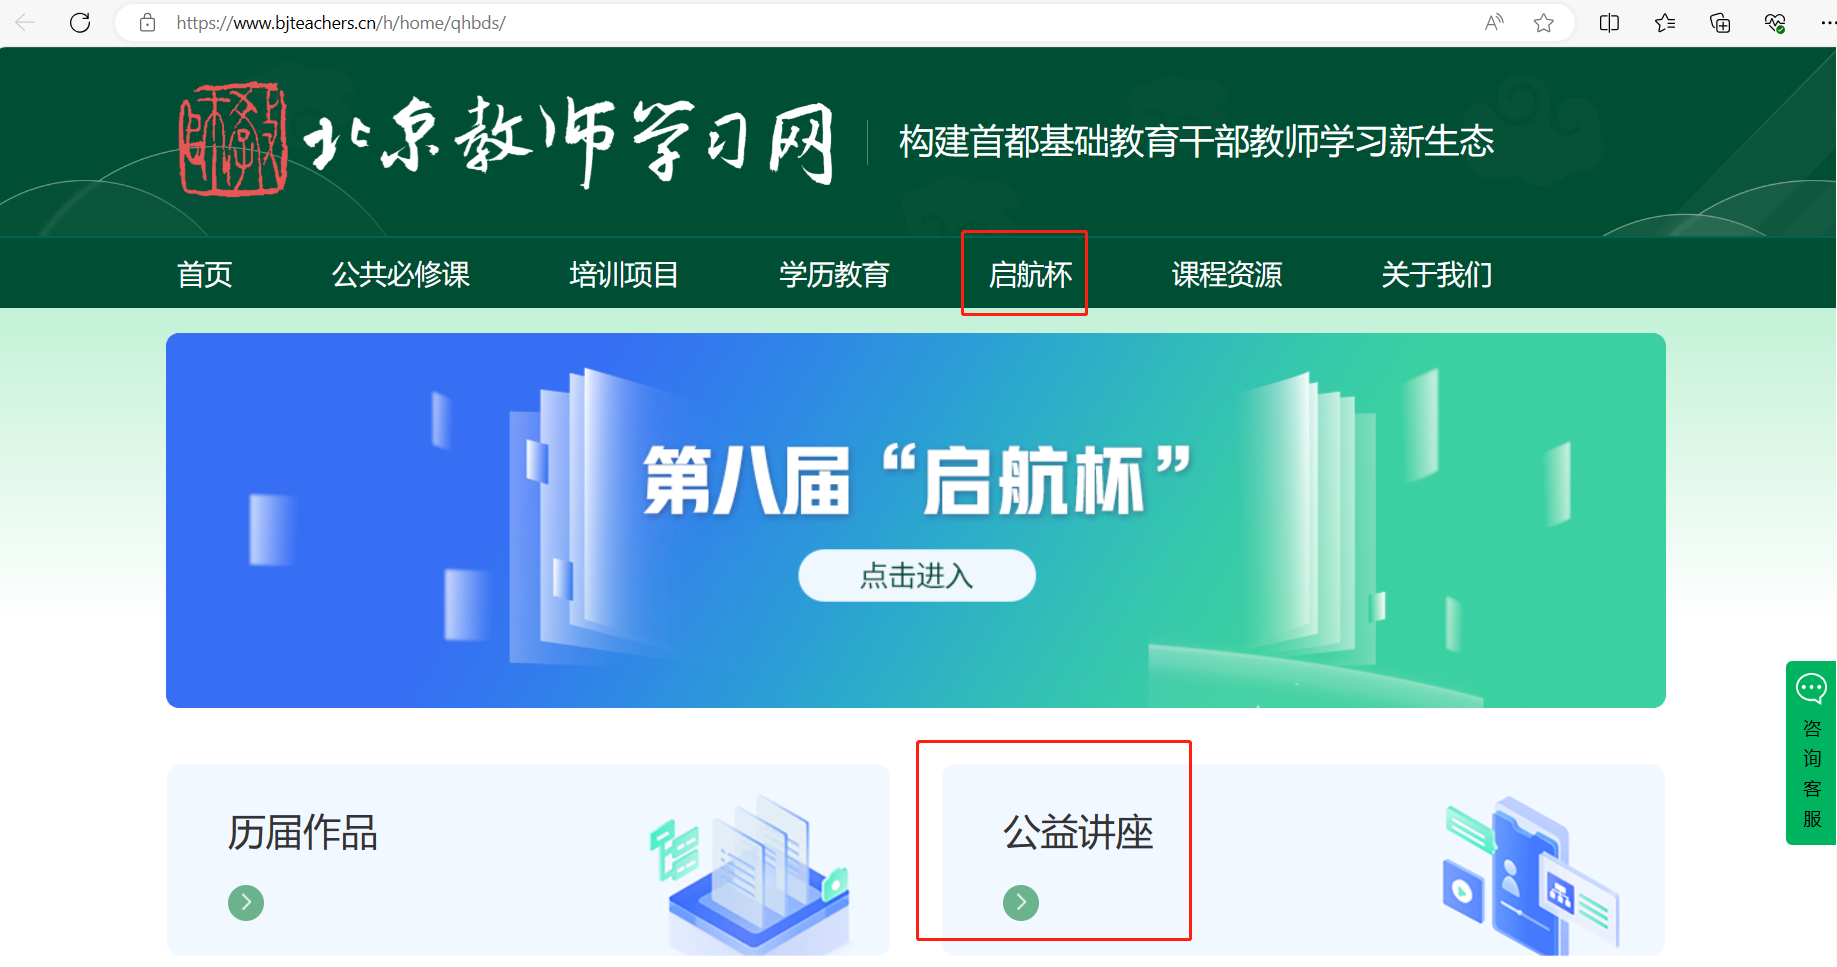Screen dimensions: 1837x967
Task: Click the red seal logo
Action: point(233,140)
